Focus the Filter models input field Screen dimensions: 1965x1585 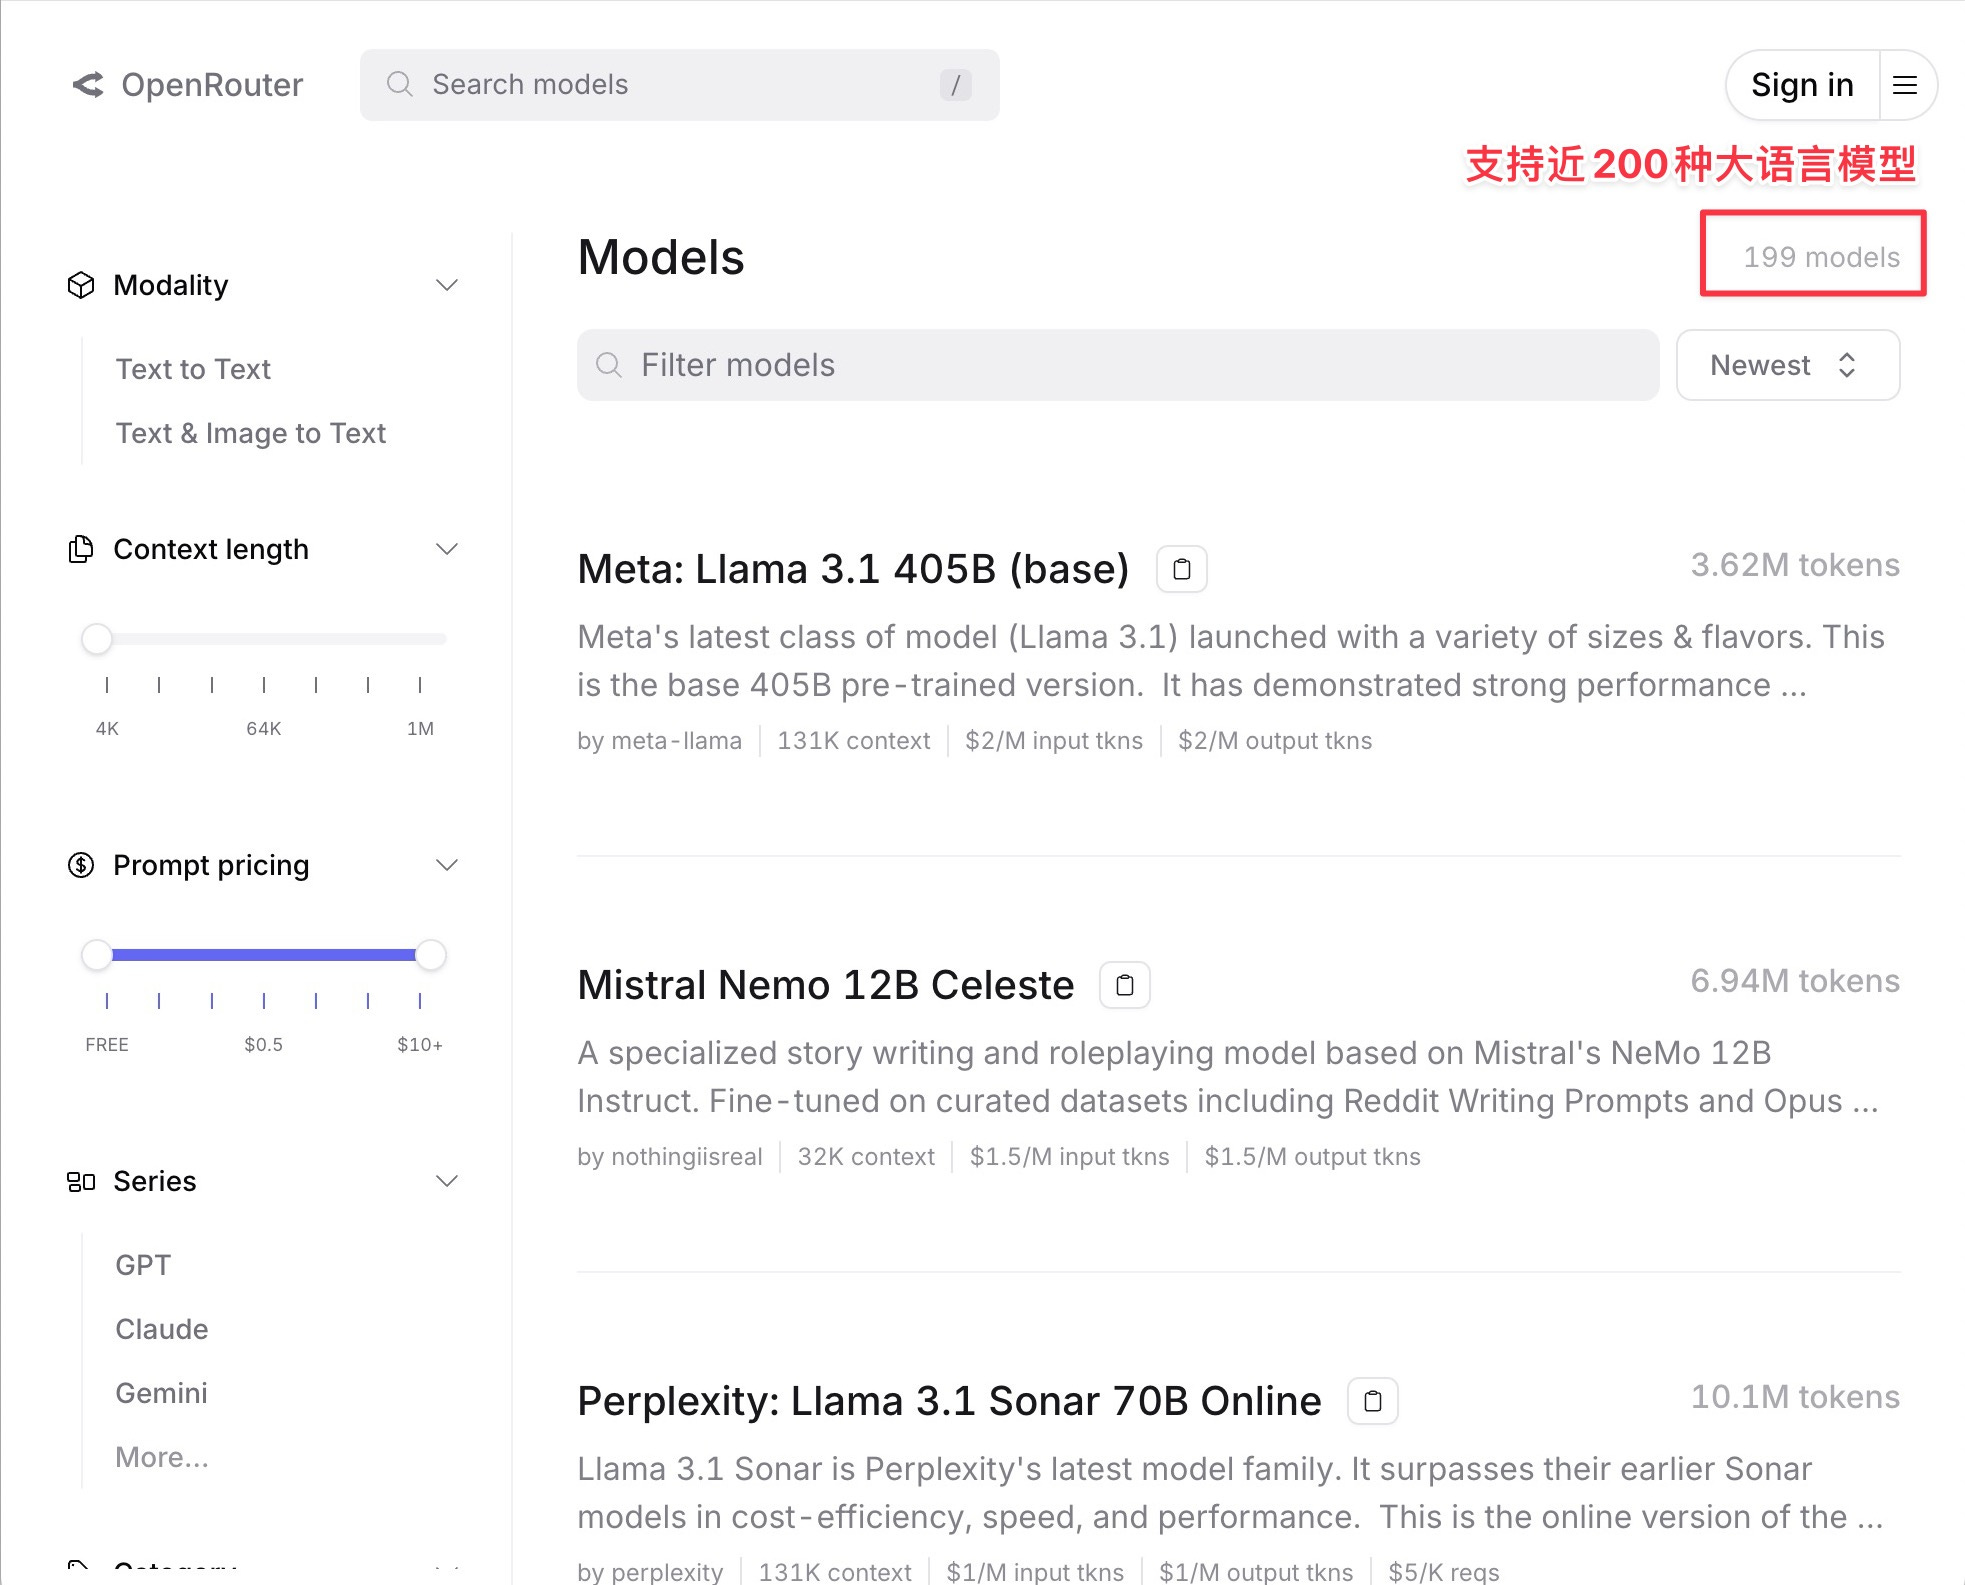pos(1118,365)
